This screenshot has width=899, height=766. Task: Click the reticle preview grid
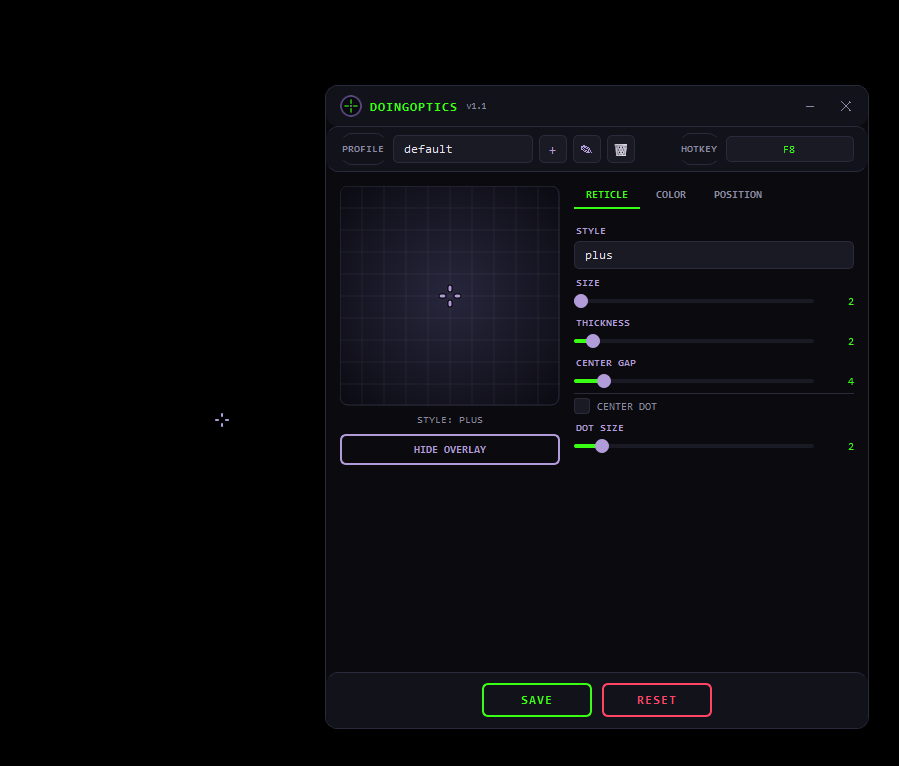(x=450, y=296)
